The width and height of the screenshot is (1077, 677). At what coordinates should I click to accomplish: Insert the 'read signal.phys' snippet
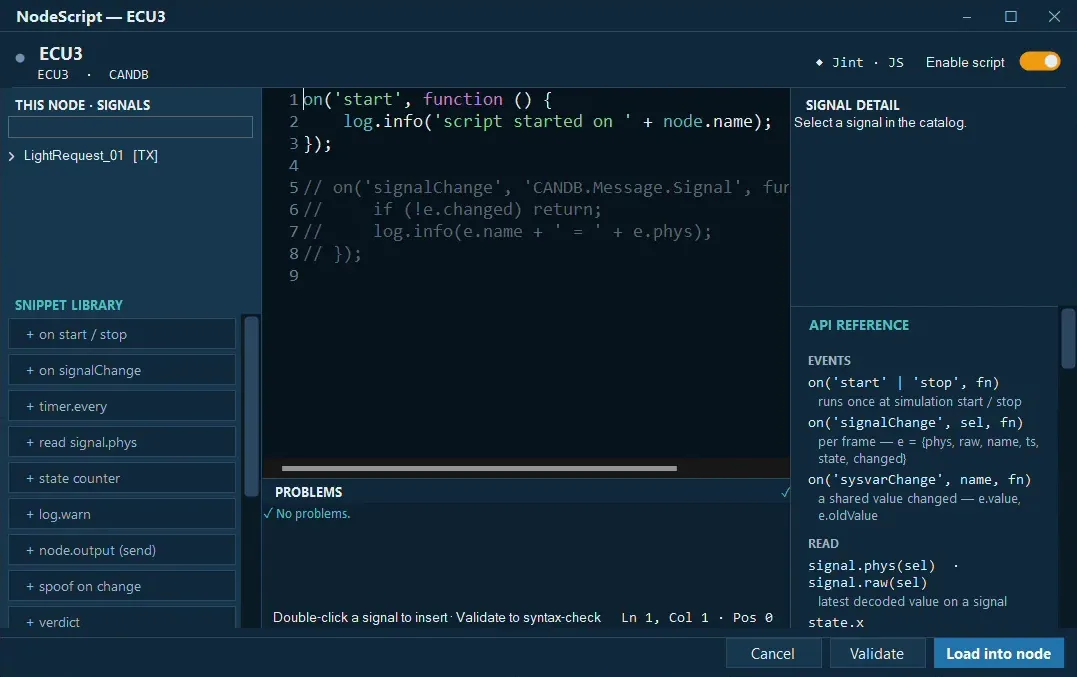[x=122, y=442]
